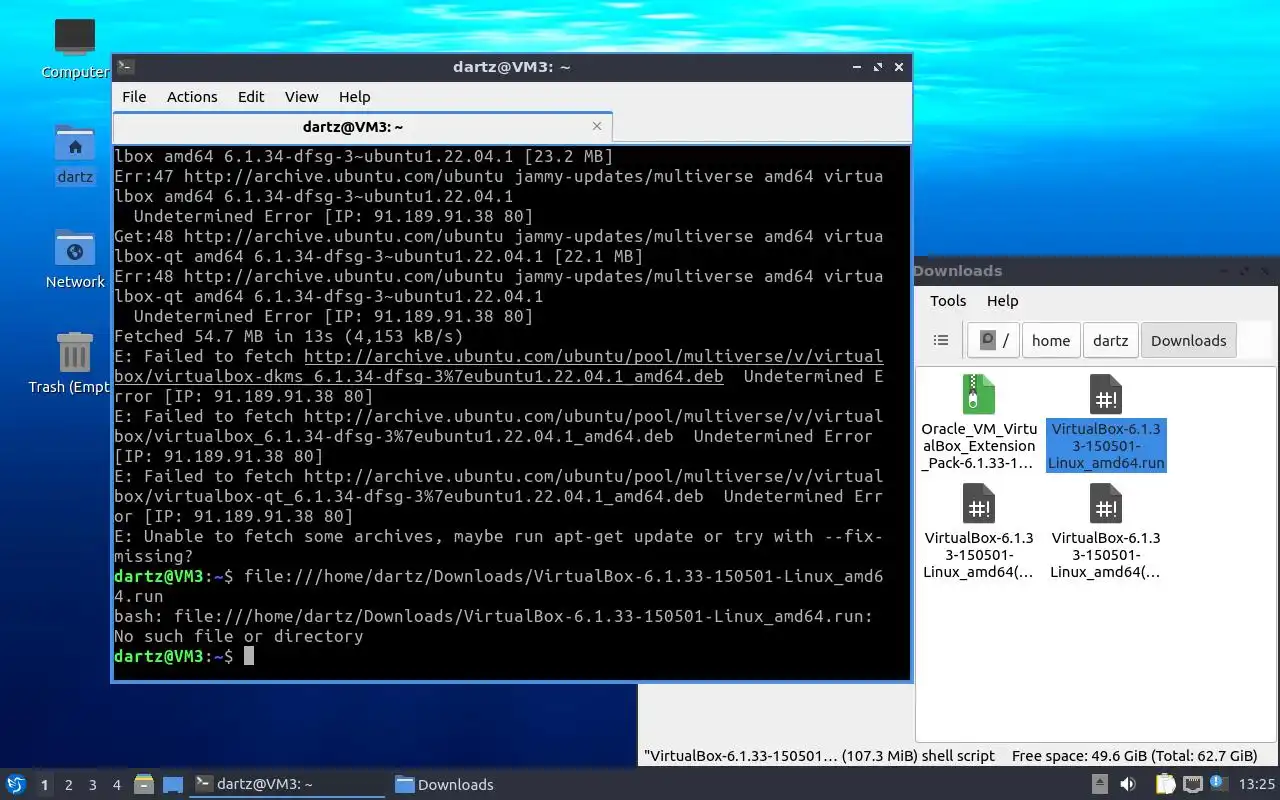Switch to workspace 4
Screen dimensions: 1280x800
116,785
